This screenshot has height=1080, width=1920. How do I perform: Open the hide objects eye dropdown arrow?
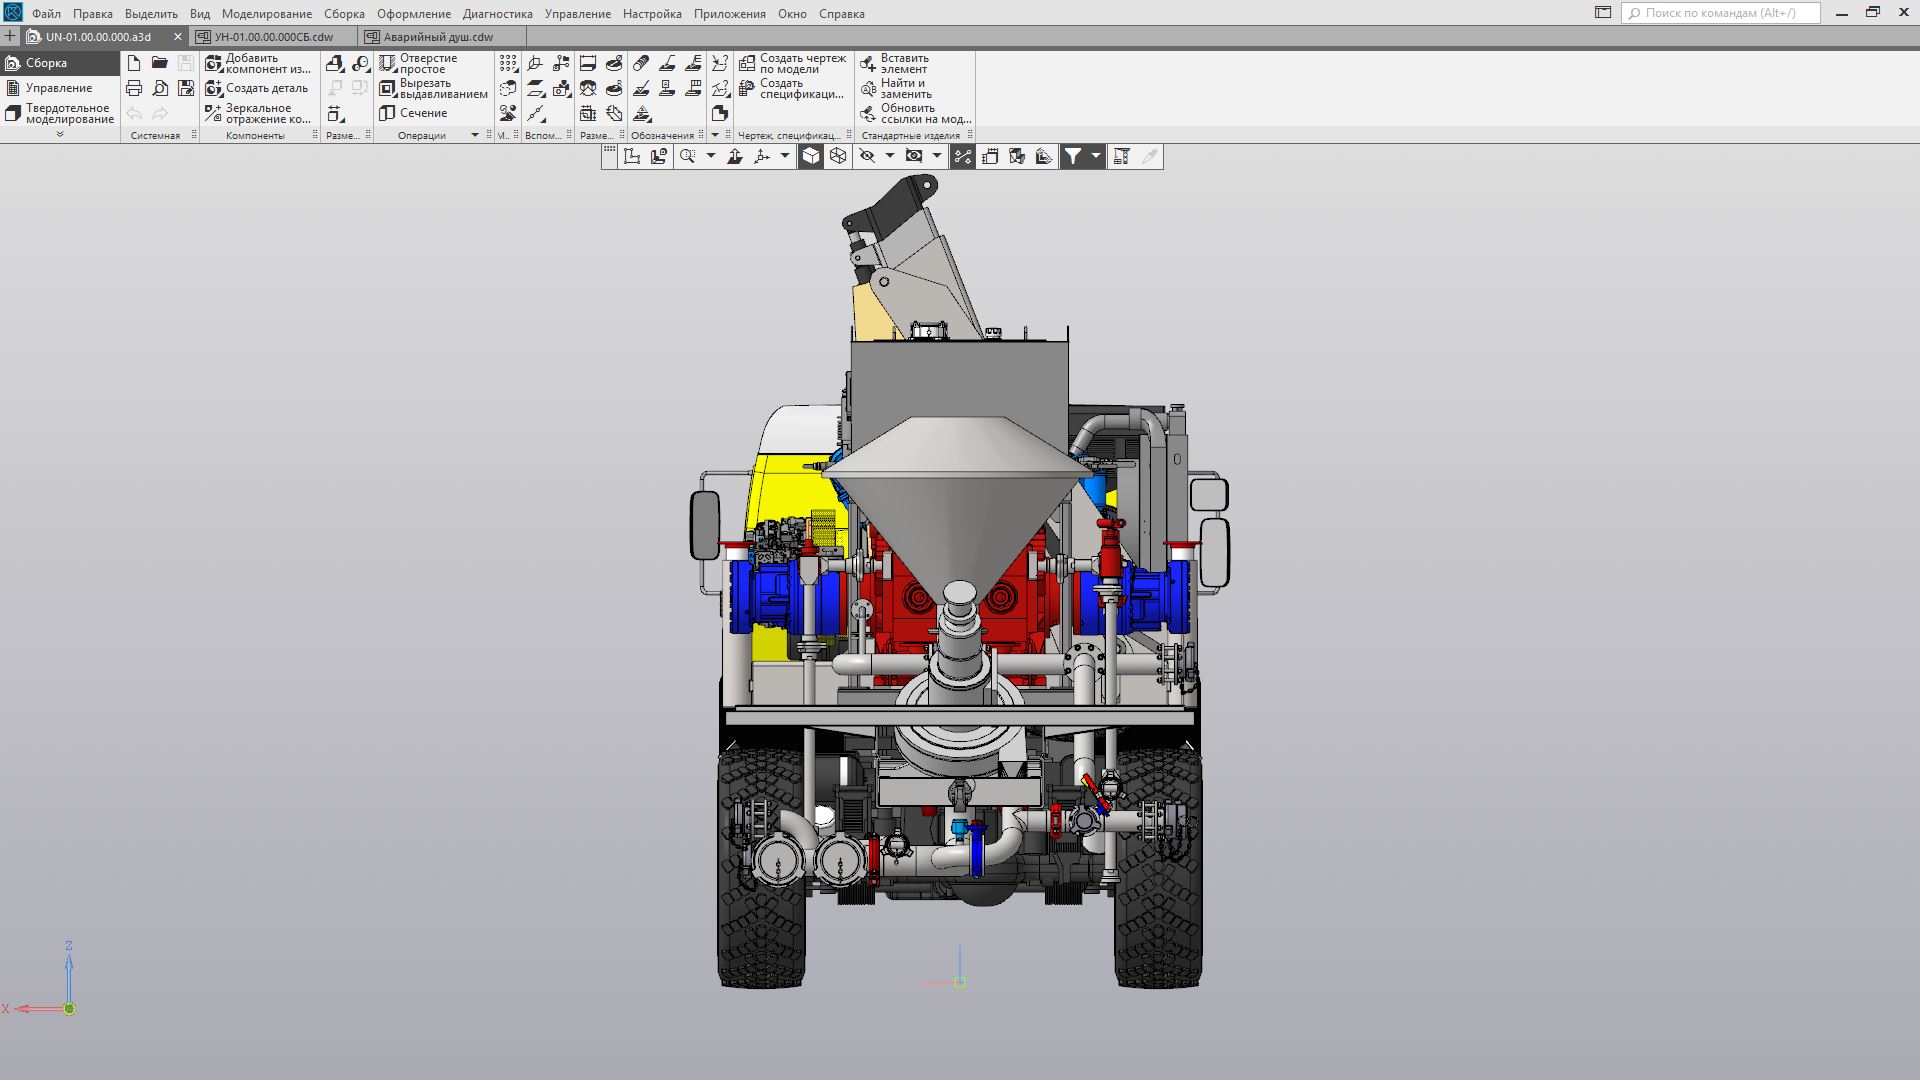(x=889, y=156)
